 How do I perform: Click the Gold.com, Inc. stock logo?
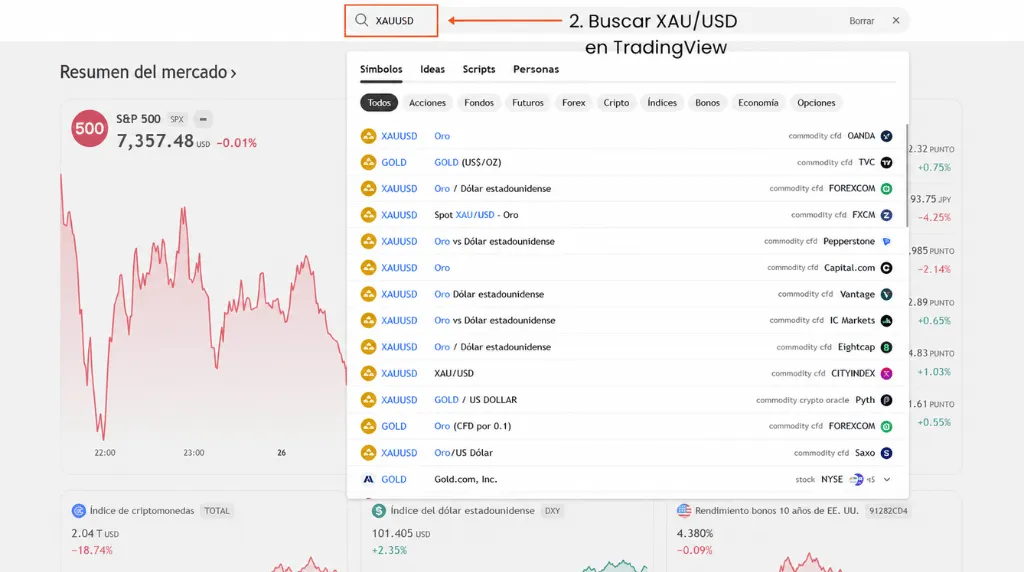click(368, 479)
